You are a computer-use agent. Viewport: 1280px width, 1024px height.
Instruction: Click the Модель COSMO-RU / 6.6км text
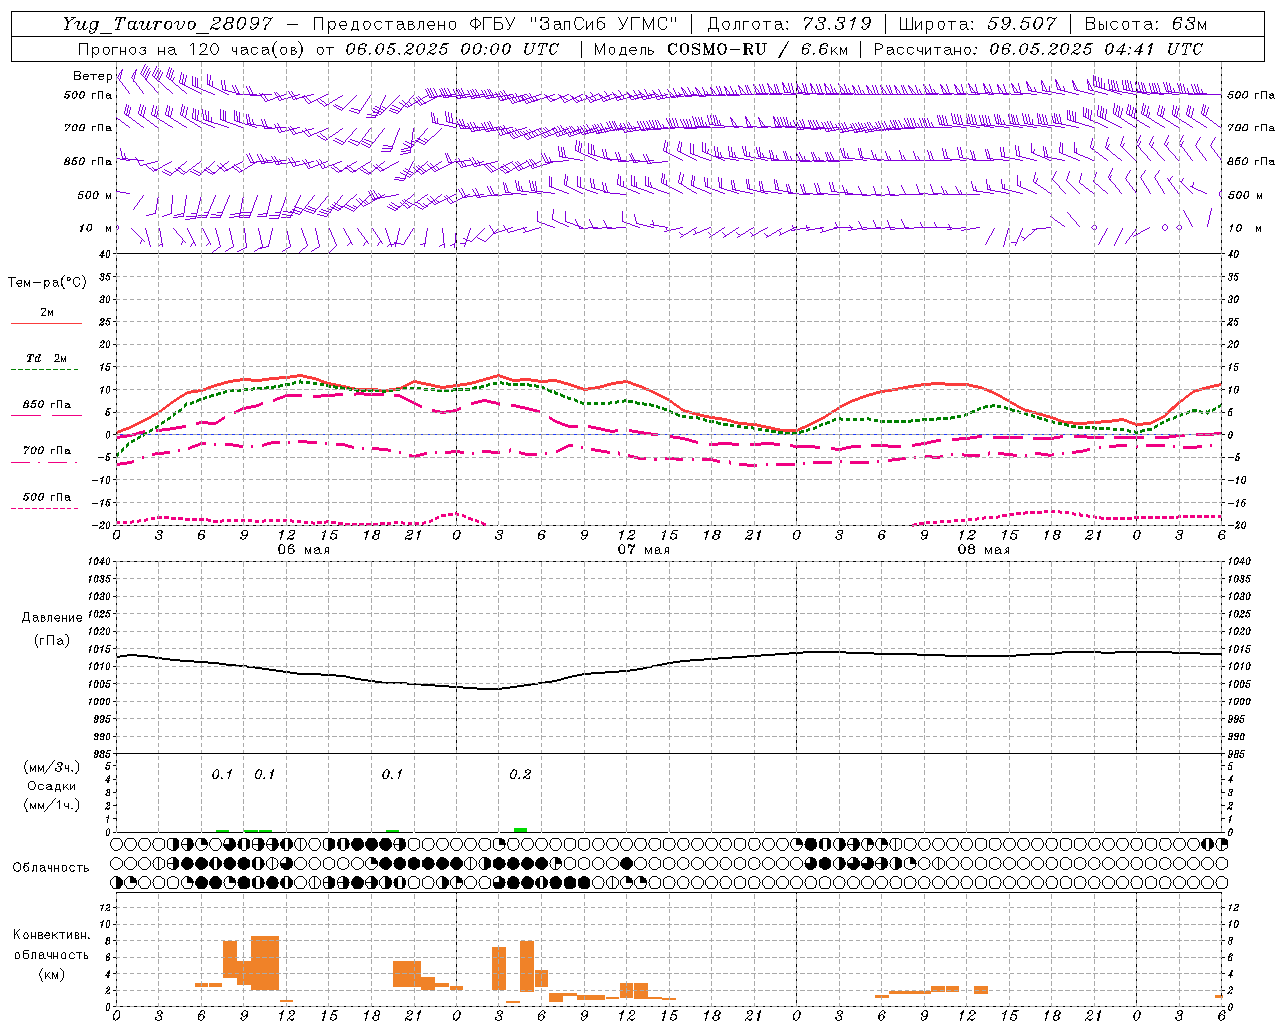721,49
